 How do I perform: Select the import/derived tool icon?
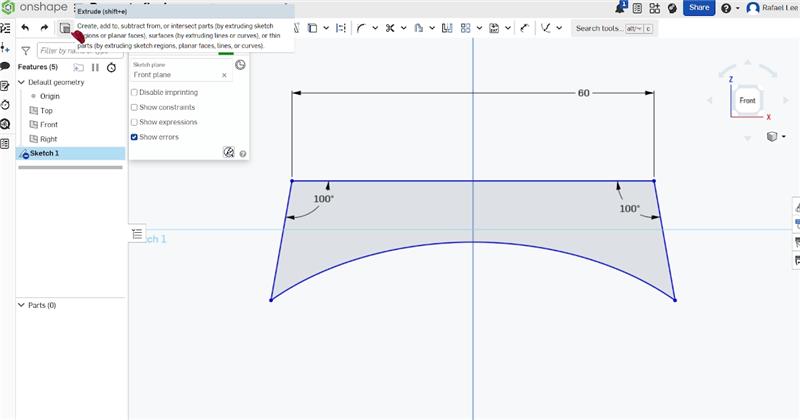tap(494, 28)
